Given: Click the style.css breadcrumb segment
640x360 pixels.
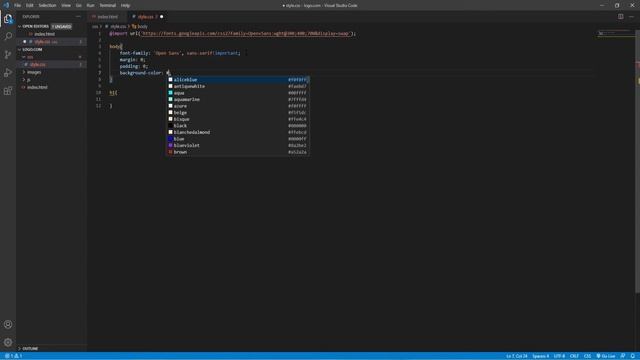Looking at the screenshot, I should [x=118, y=27].
